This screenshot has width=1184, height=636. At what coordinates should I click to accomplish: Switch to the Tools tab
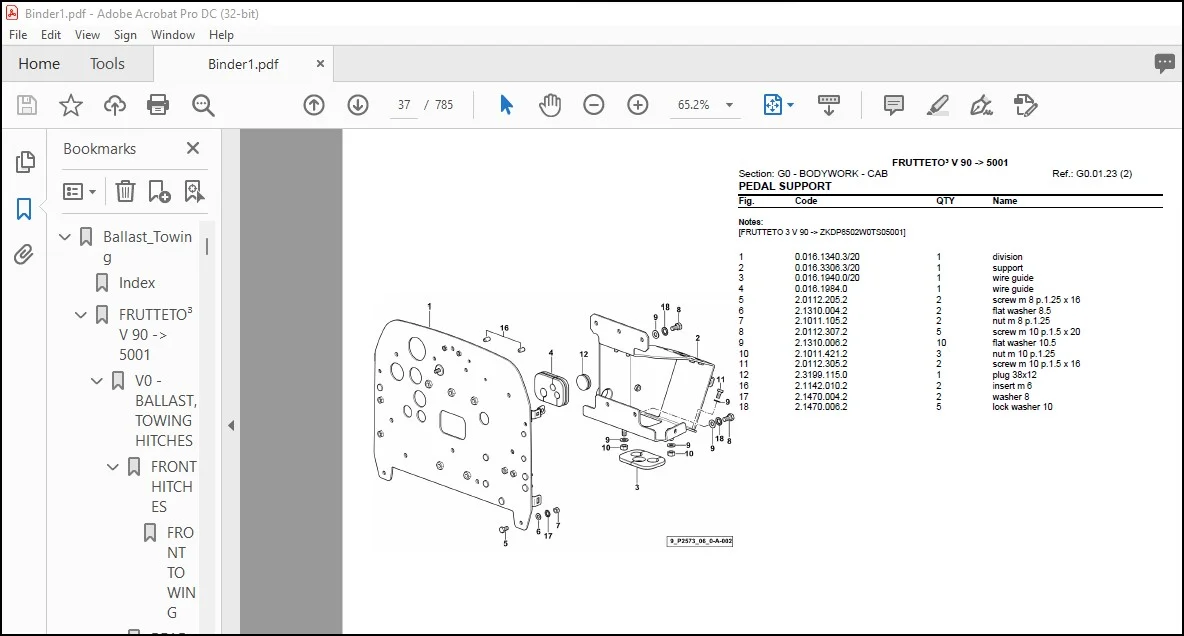pos(107,63)
